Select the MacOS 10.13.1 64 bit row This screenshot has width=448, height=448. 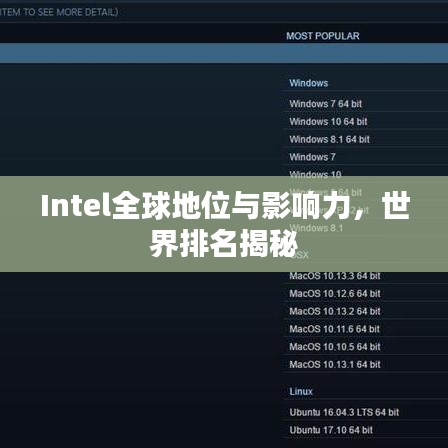pos(335,364)
